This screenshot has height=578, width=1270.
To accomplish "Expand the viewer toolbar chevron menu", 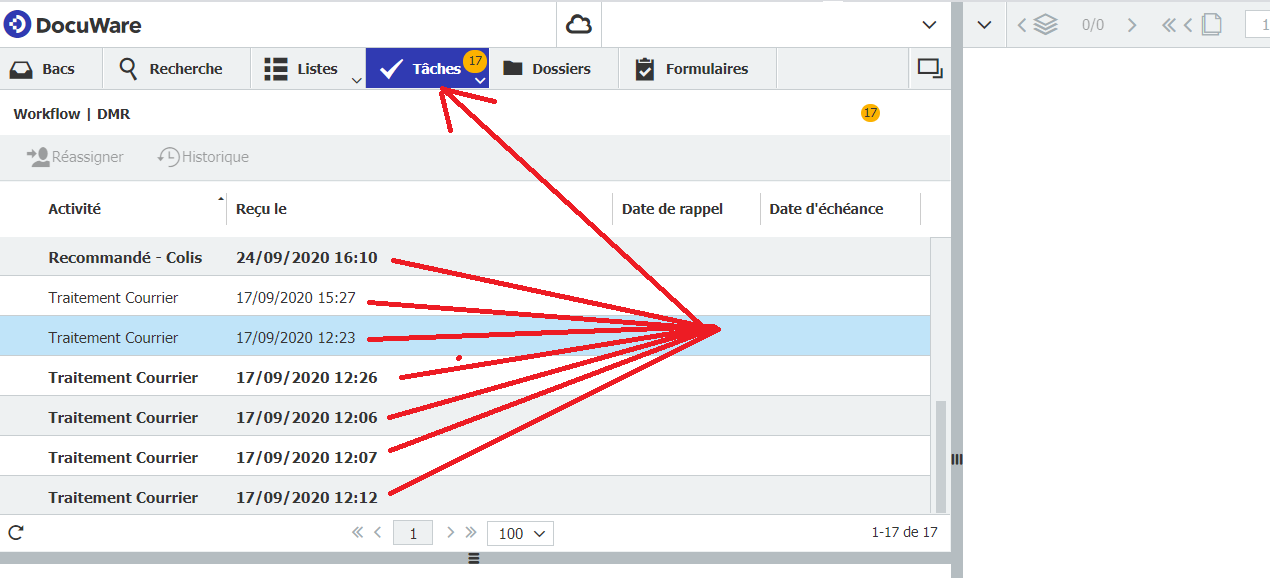I will (984, 25).
